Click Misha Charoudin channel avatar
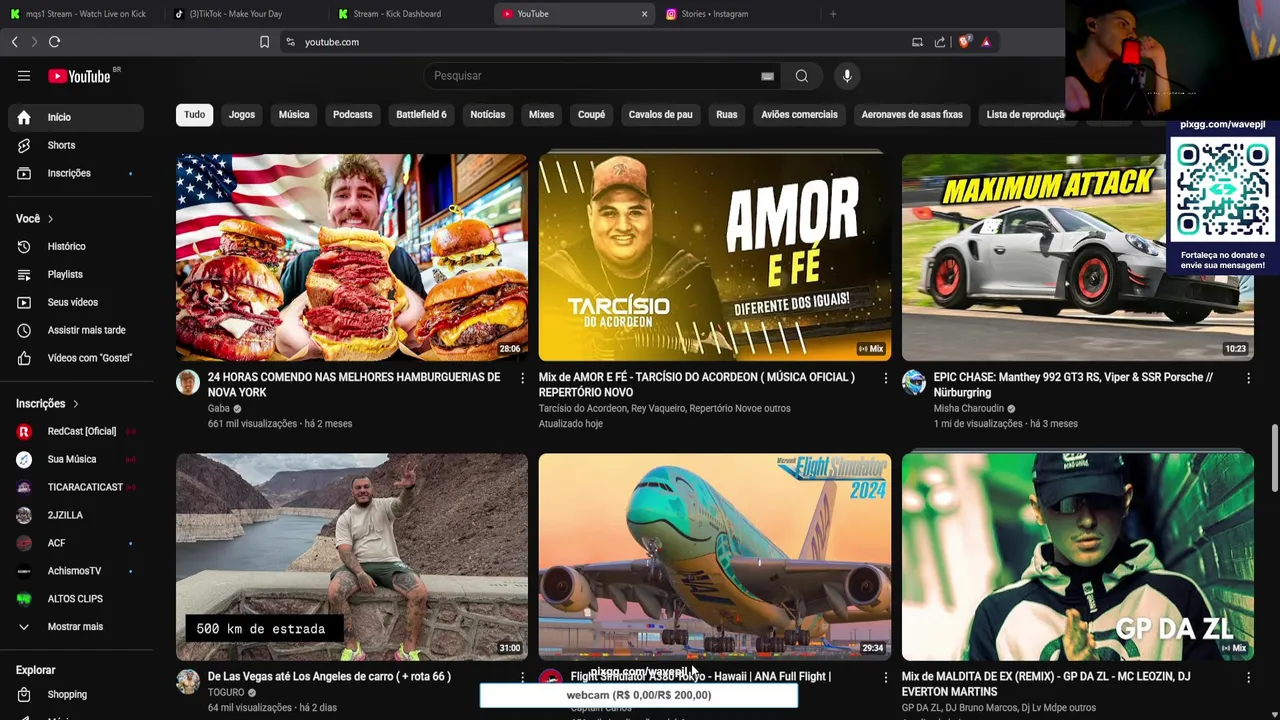This screenshot has width=1280, height=720. 914,382
